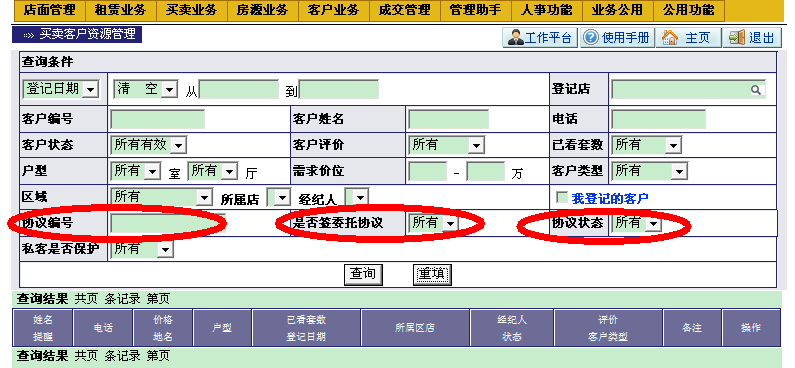Open the 公用功能 menu
Image resolution: width=795 pixels, height=368 pixels.
(x=688, y=10)
